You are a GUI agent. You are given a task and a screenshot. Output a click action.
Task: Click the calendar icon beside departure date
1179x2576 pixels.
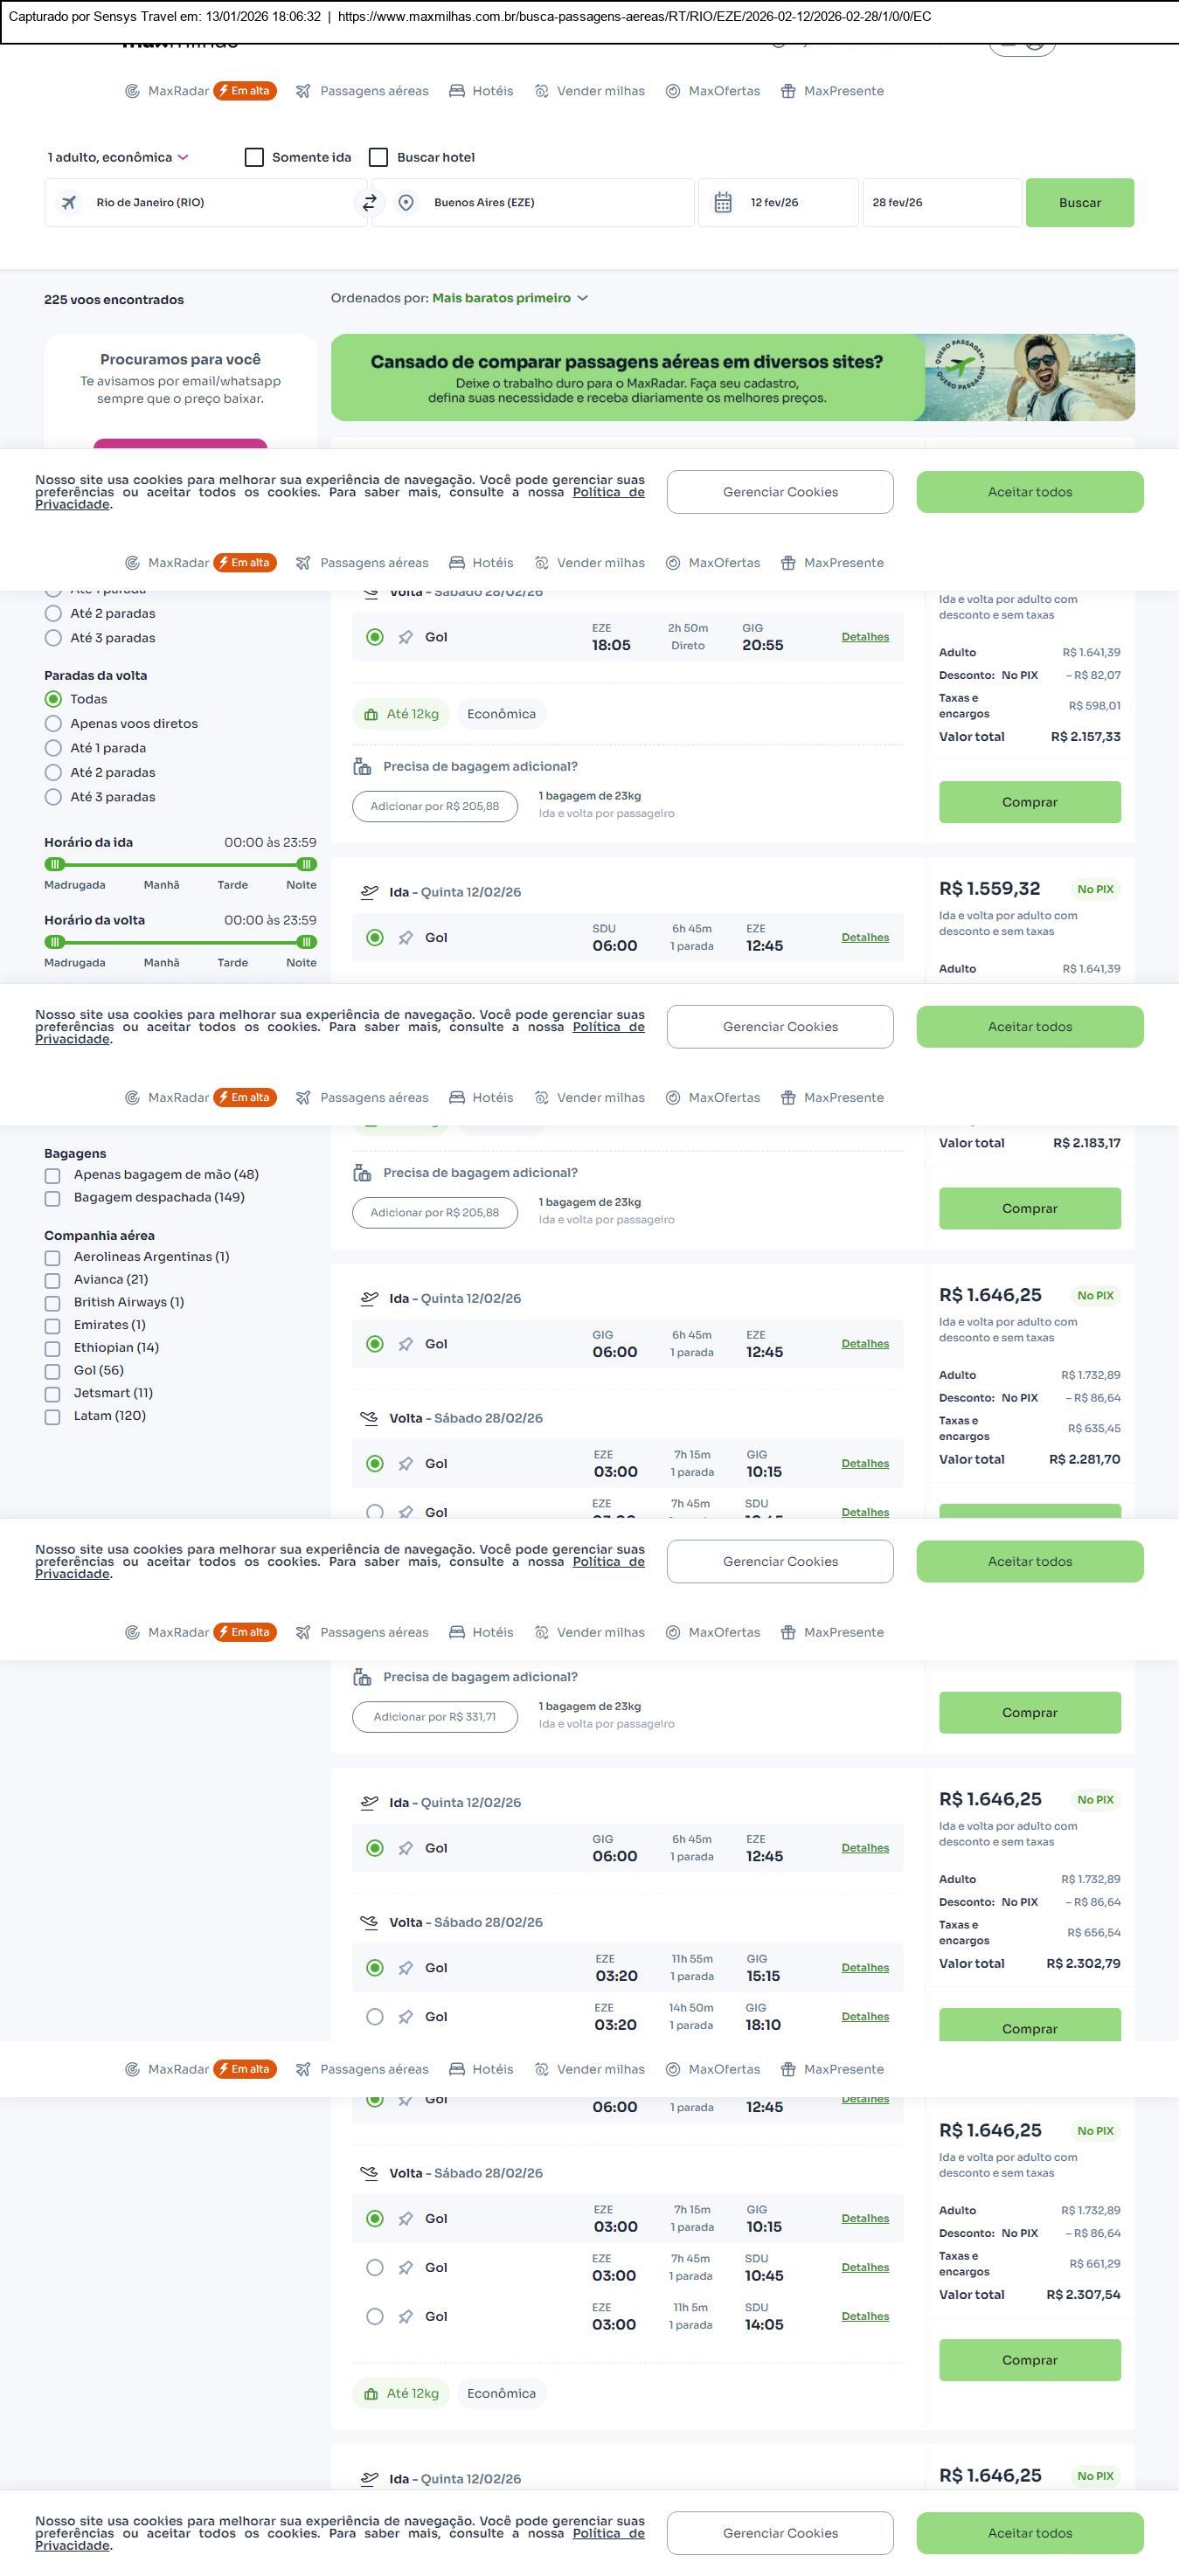[x=723, y=203]
